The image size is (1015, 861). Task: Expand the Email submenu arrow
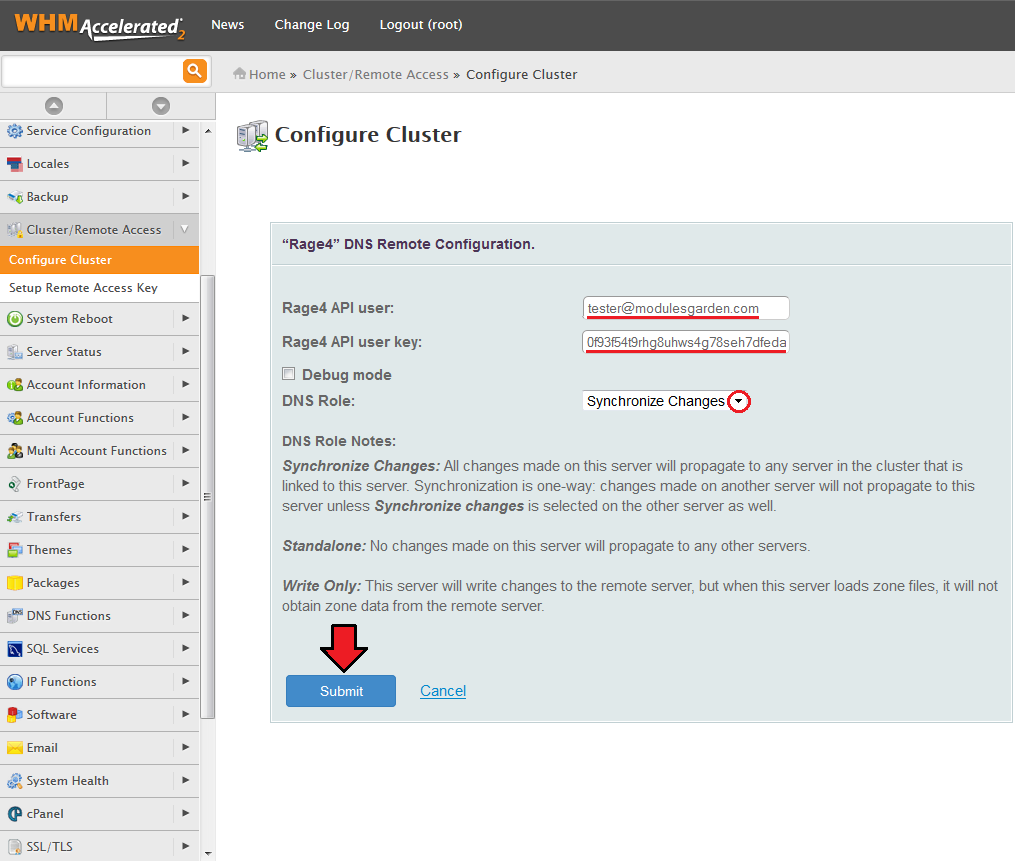(186, 747)
